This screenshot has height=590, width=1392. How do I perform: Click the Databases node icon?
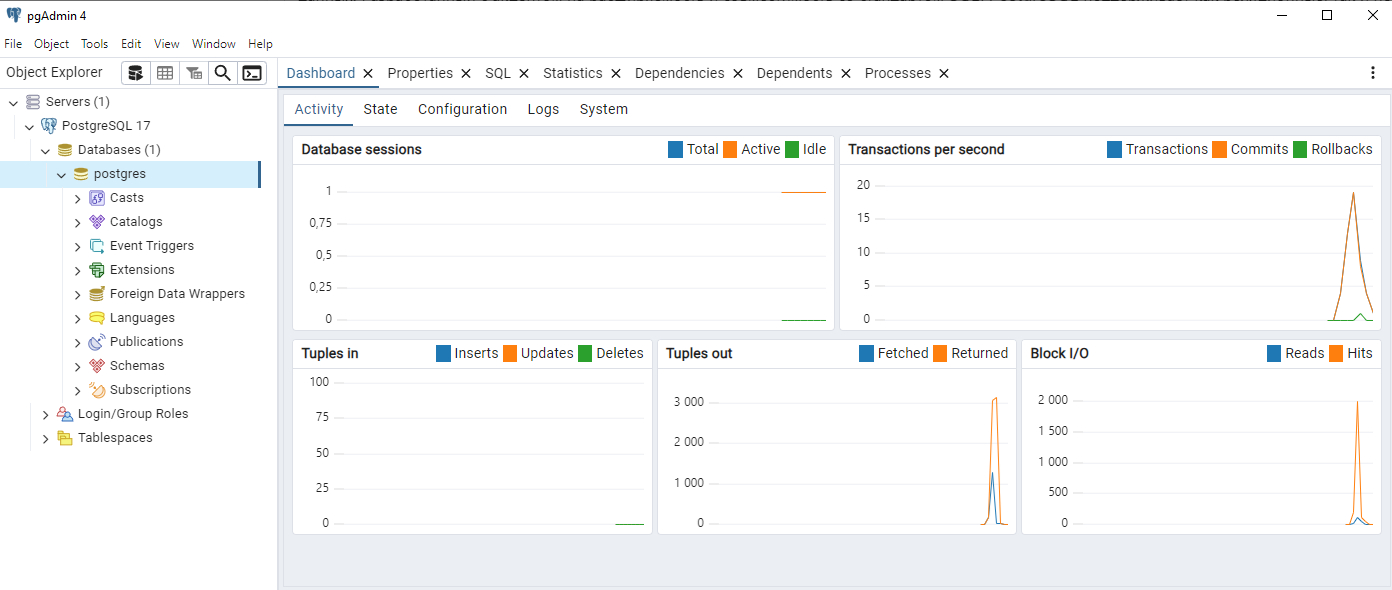pyautogui.click(x=65, y=150)
